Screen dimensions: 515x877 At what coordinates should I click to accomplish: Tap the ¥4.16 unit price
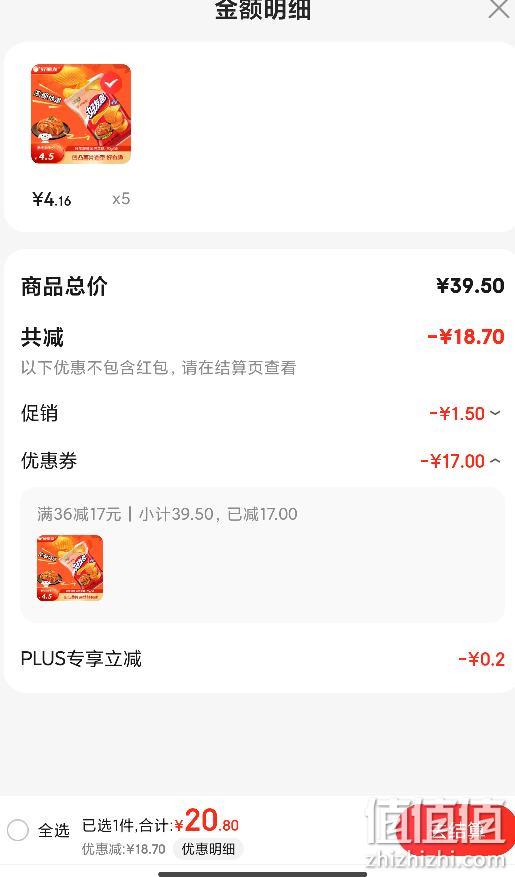click(52, 199)
